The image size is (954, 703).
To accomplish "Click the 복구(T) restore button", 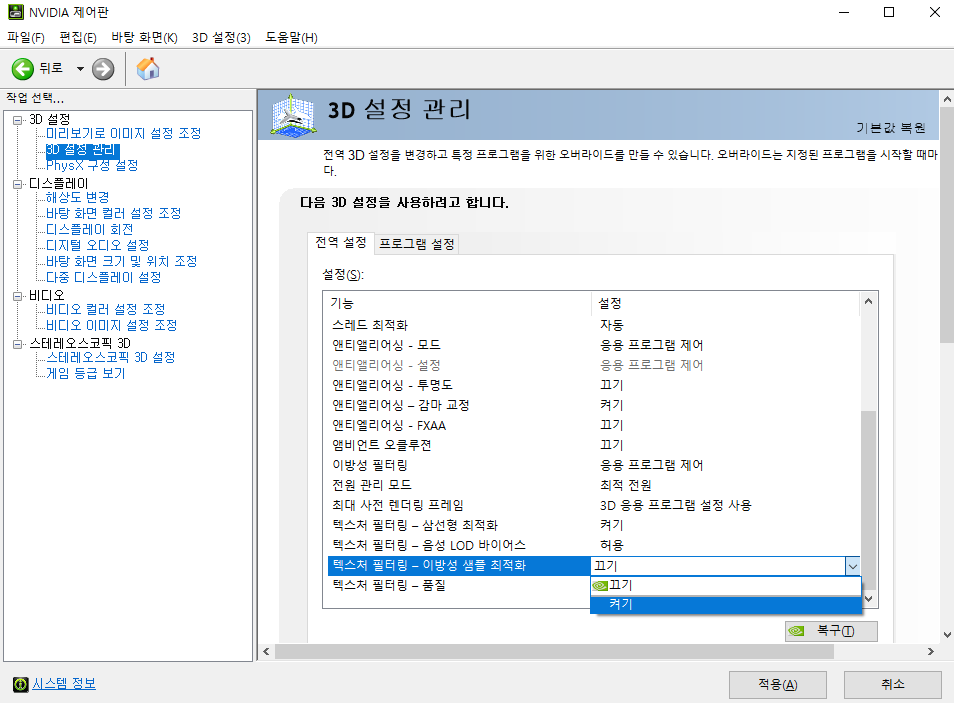I will [831, 631].
